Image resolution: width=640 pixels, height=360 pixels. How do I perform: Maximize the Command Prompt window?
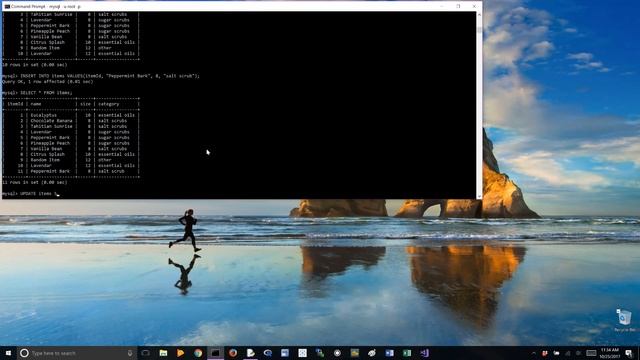[458, 6]
